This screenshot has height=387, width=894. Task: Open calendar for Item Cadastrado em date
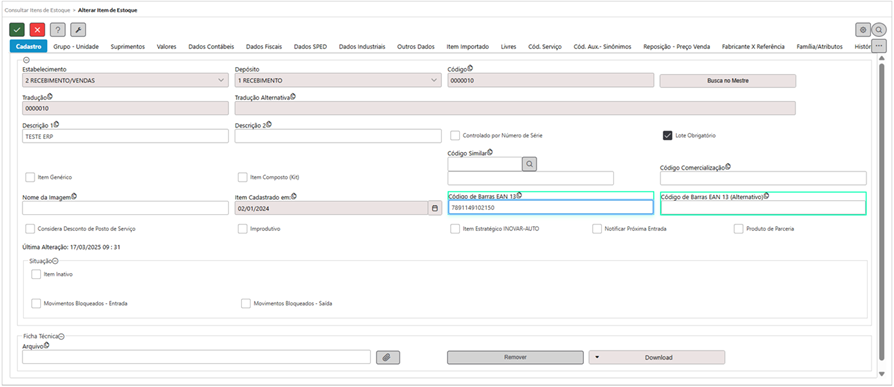pos(435,208)
